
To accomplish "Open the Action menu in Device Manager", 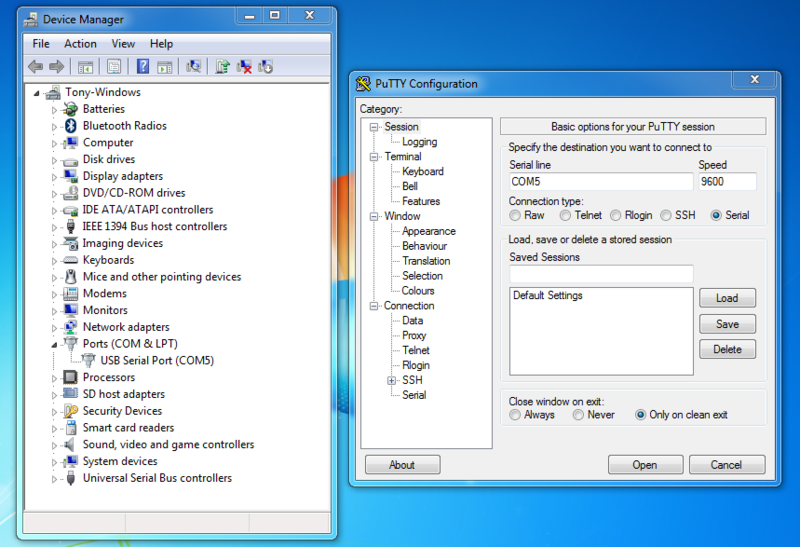I will click(80, 44).
